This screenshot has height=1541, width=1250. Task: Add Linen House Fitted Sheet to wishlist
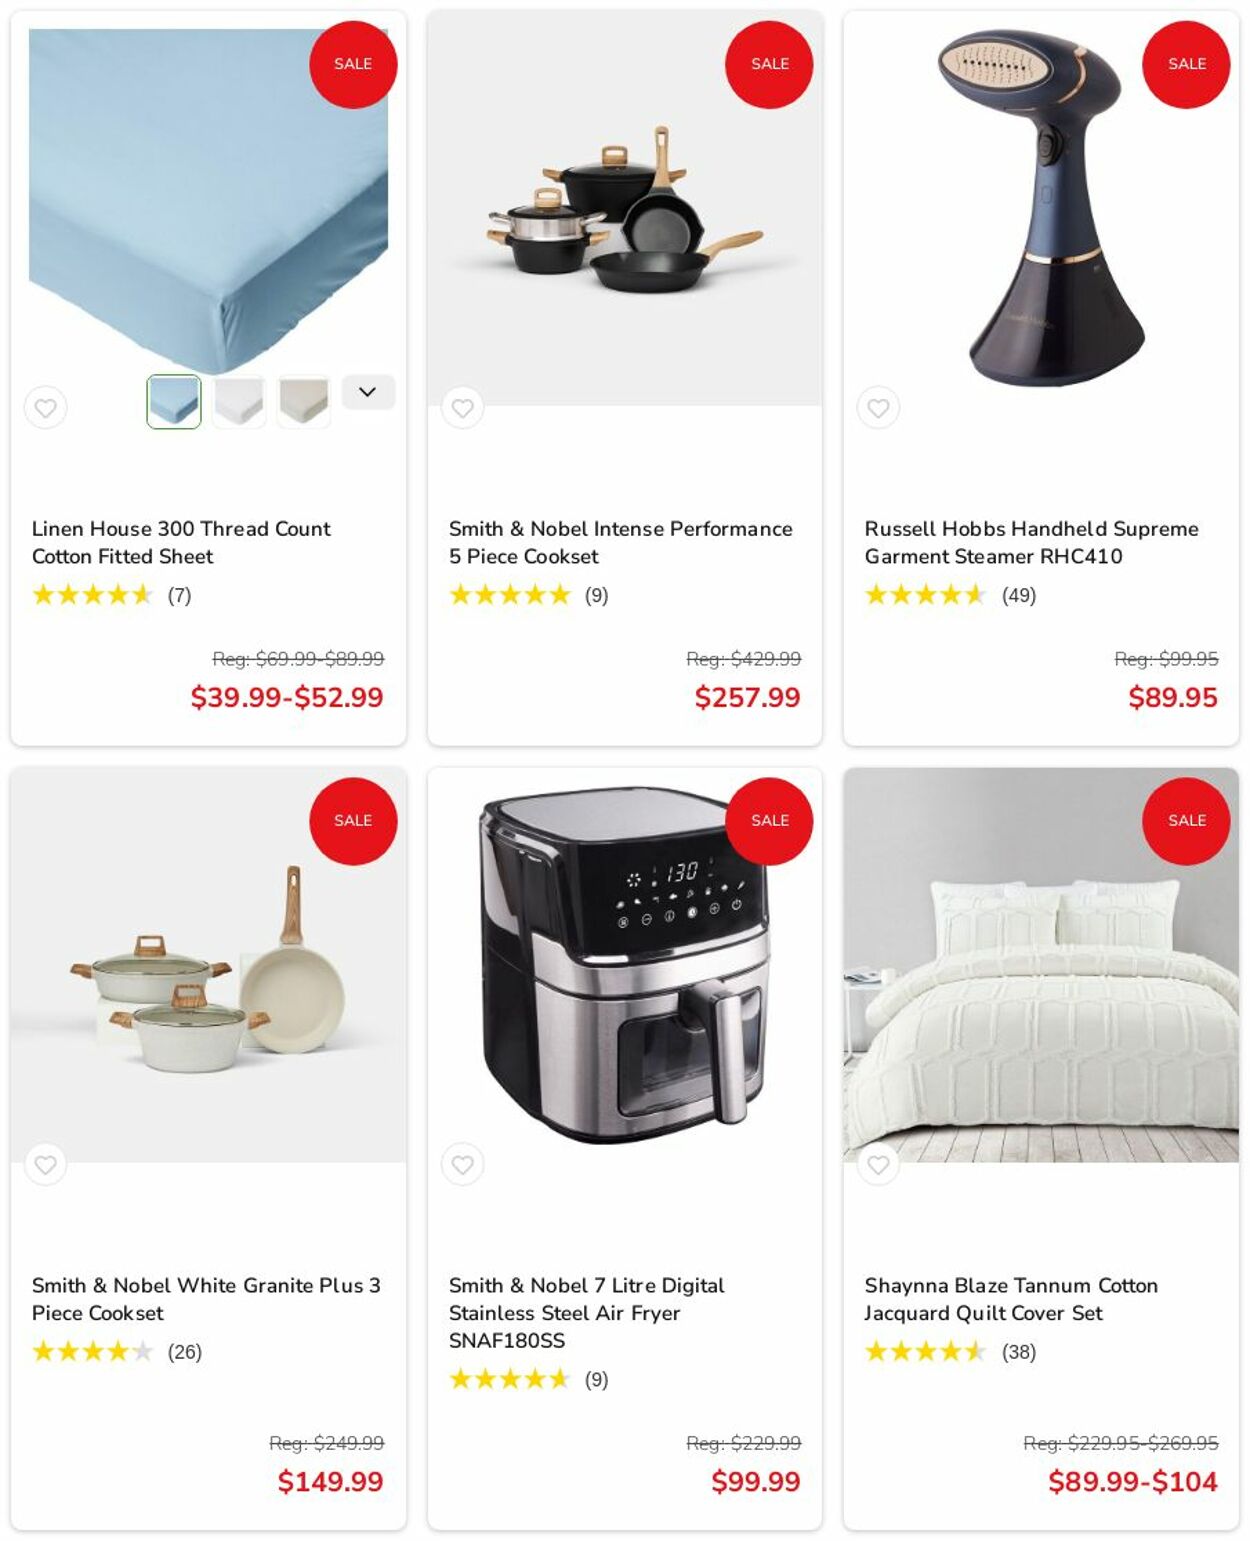[45, 408]
